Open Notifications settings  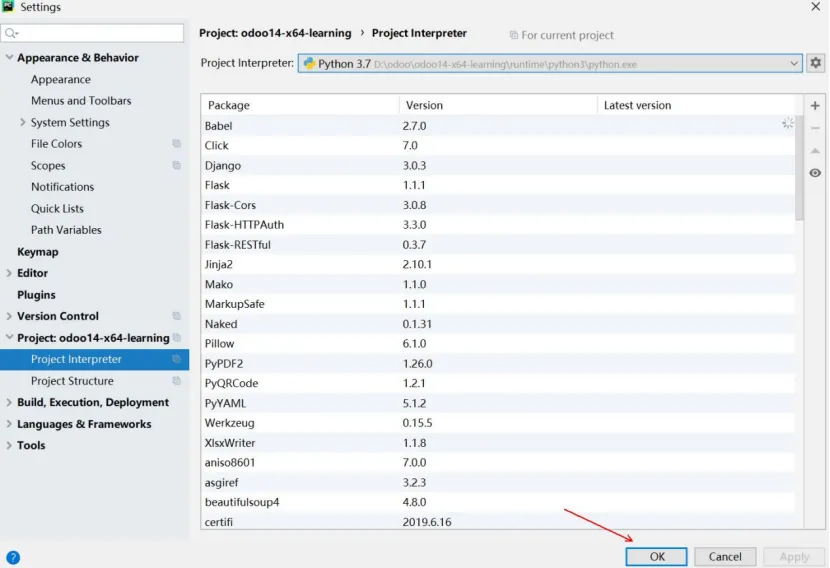pyautogui.click(x=62, y=187)
